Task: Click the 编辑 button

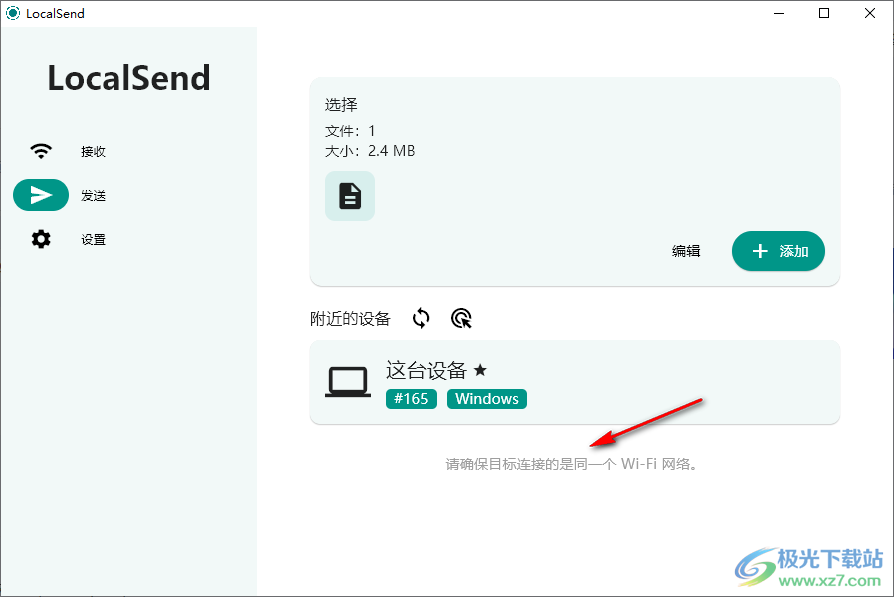Action: coord(686,251)
